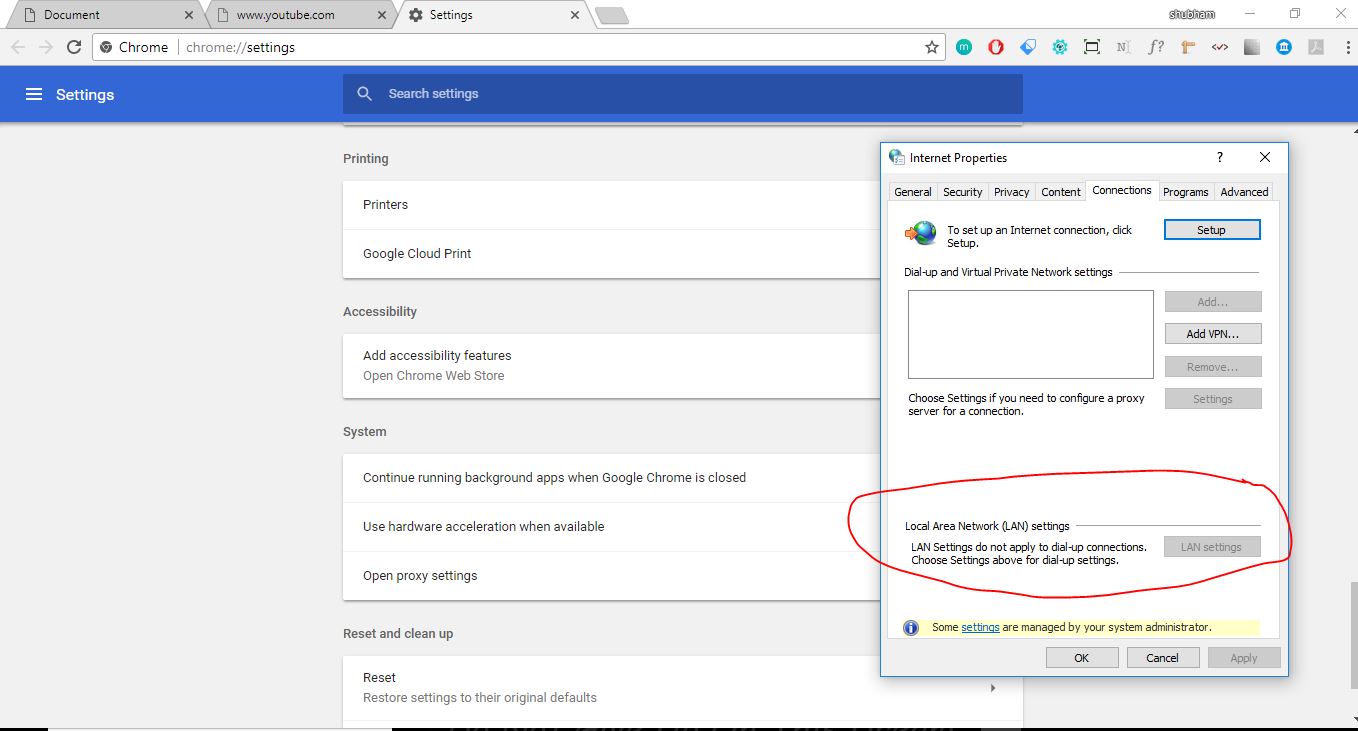Viewport: 1358px width, 731px height.
Task: Click the LAN settings button
Action: [1212, 547]
